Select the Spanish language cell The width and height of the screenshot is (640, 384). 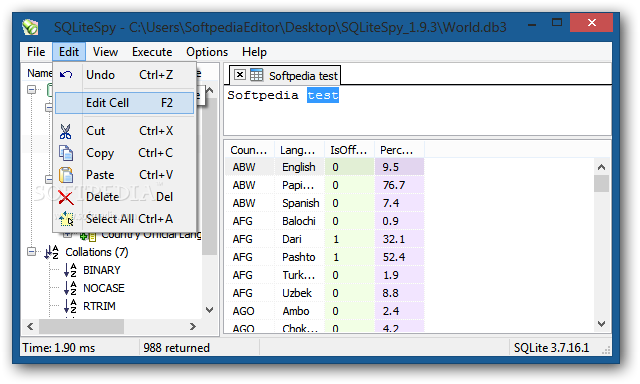point(301,203)
